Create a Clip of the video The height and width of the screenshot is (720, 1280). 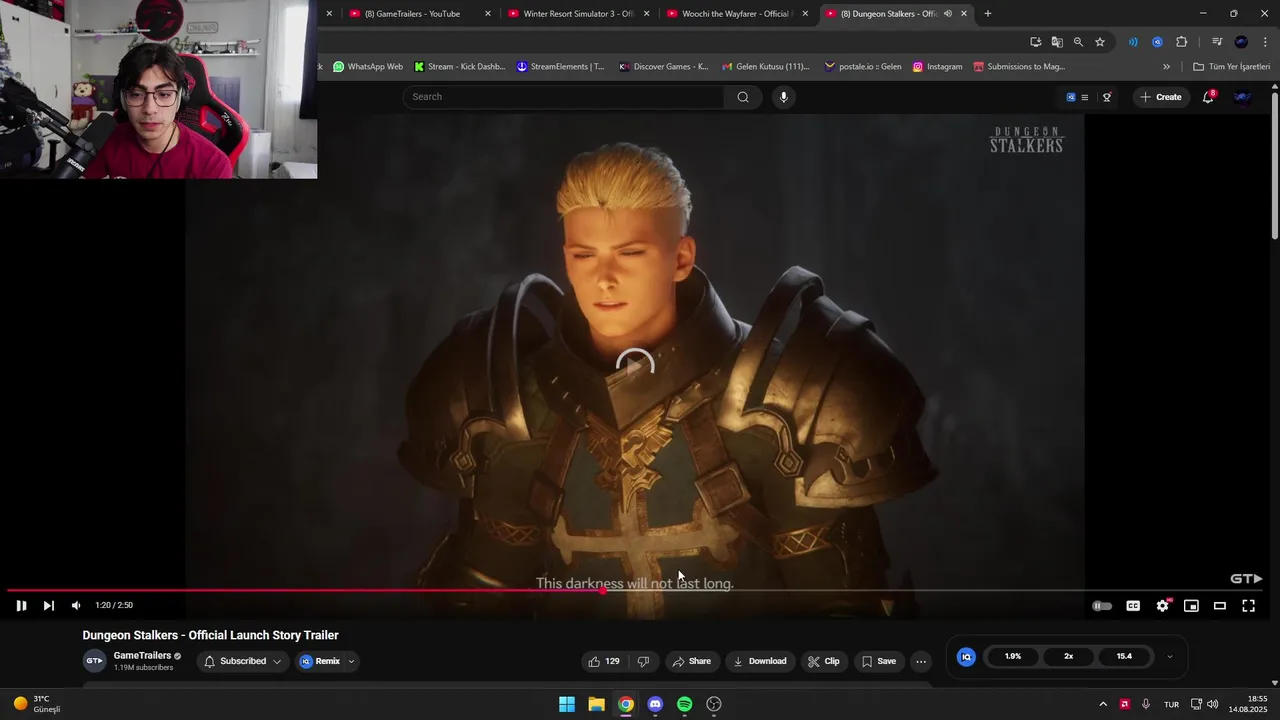(x=824, y=661)
